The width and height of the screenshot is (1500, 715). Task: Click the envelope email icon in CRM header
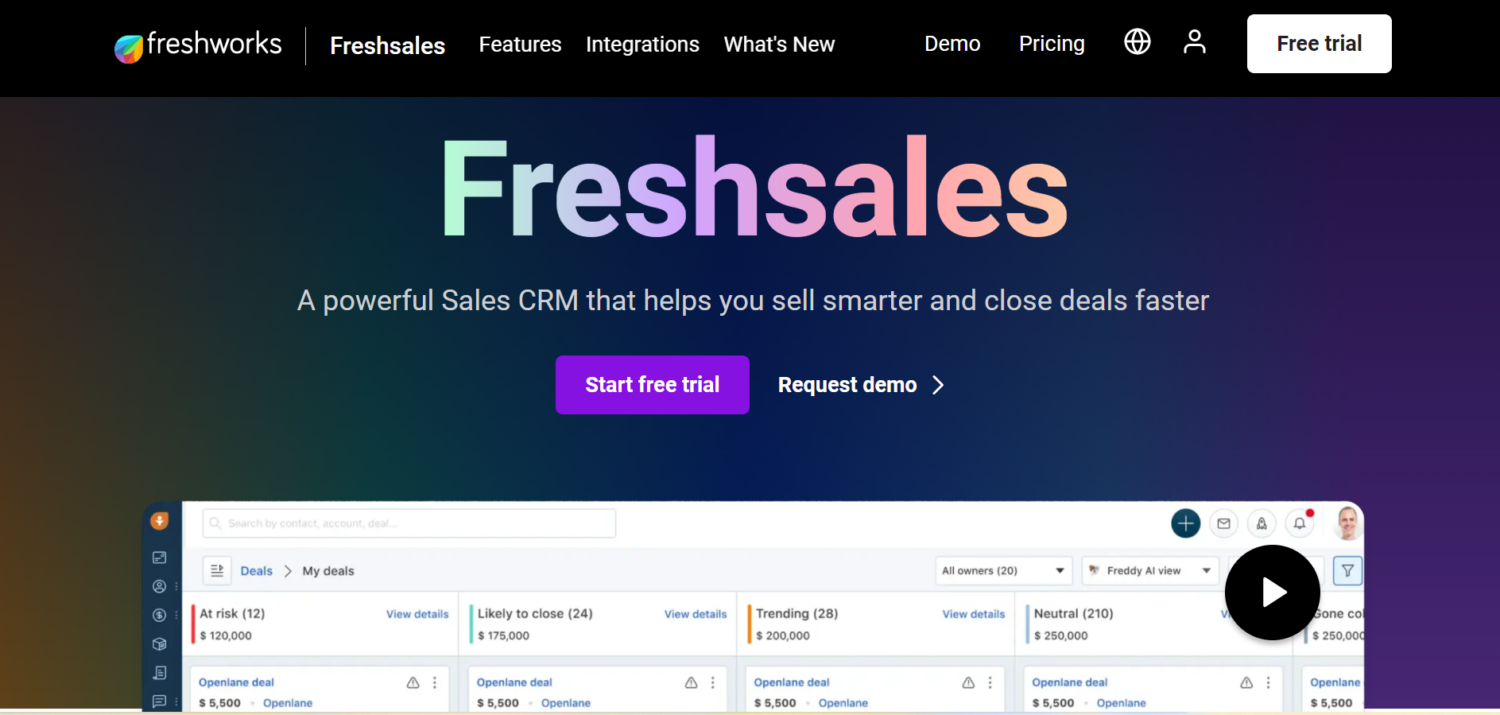coord(1224,523)
